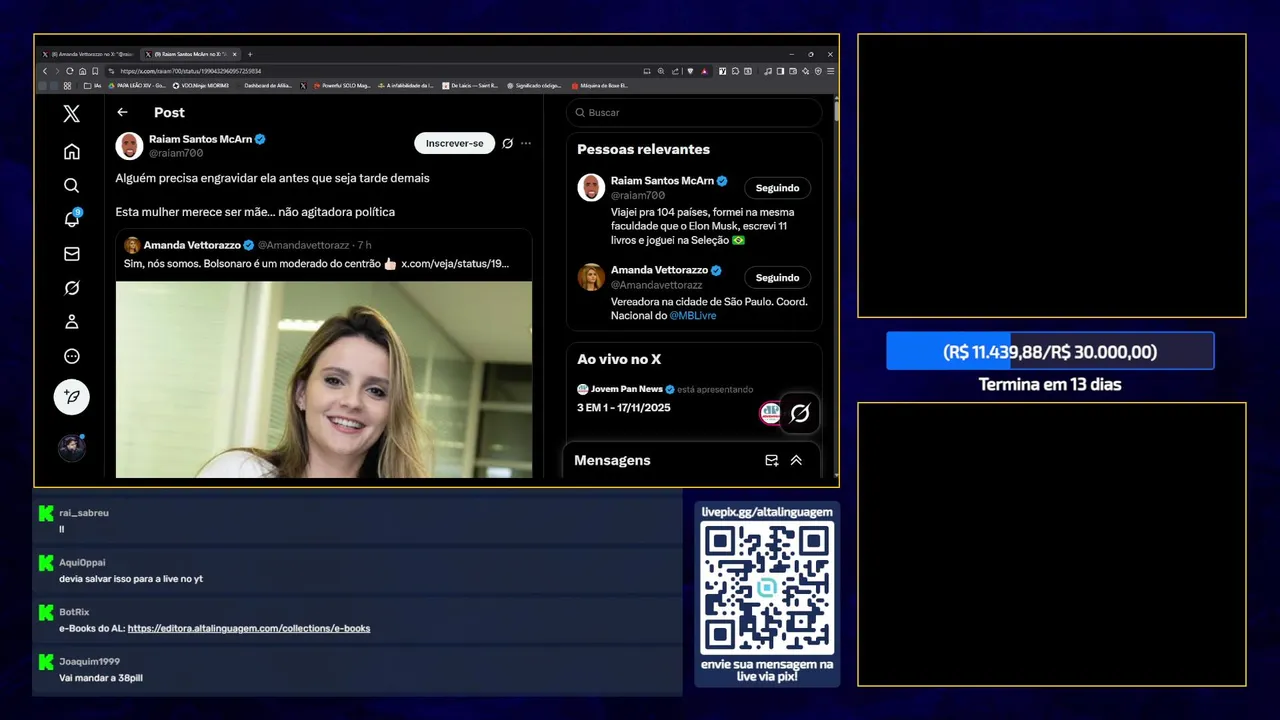Open editora.altalinguagem.com e-books link in chat
Viewport: 1280px width, 720px height.
tap(249, 628)
